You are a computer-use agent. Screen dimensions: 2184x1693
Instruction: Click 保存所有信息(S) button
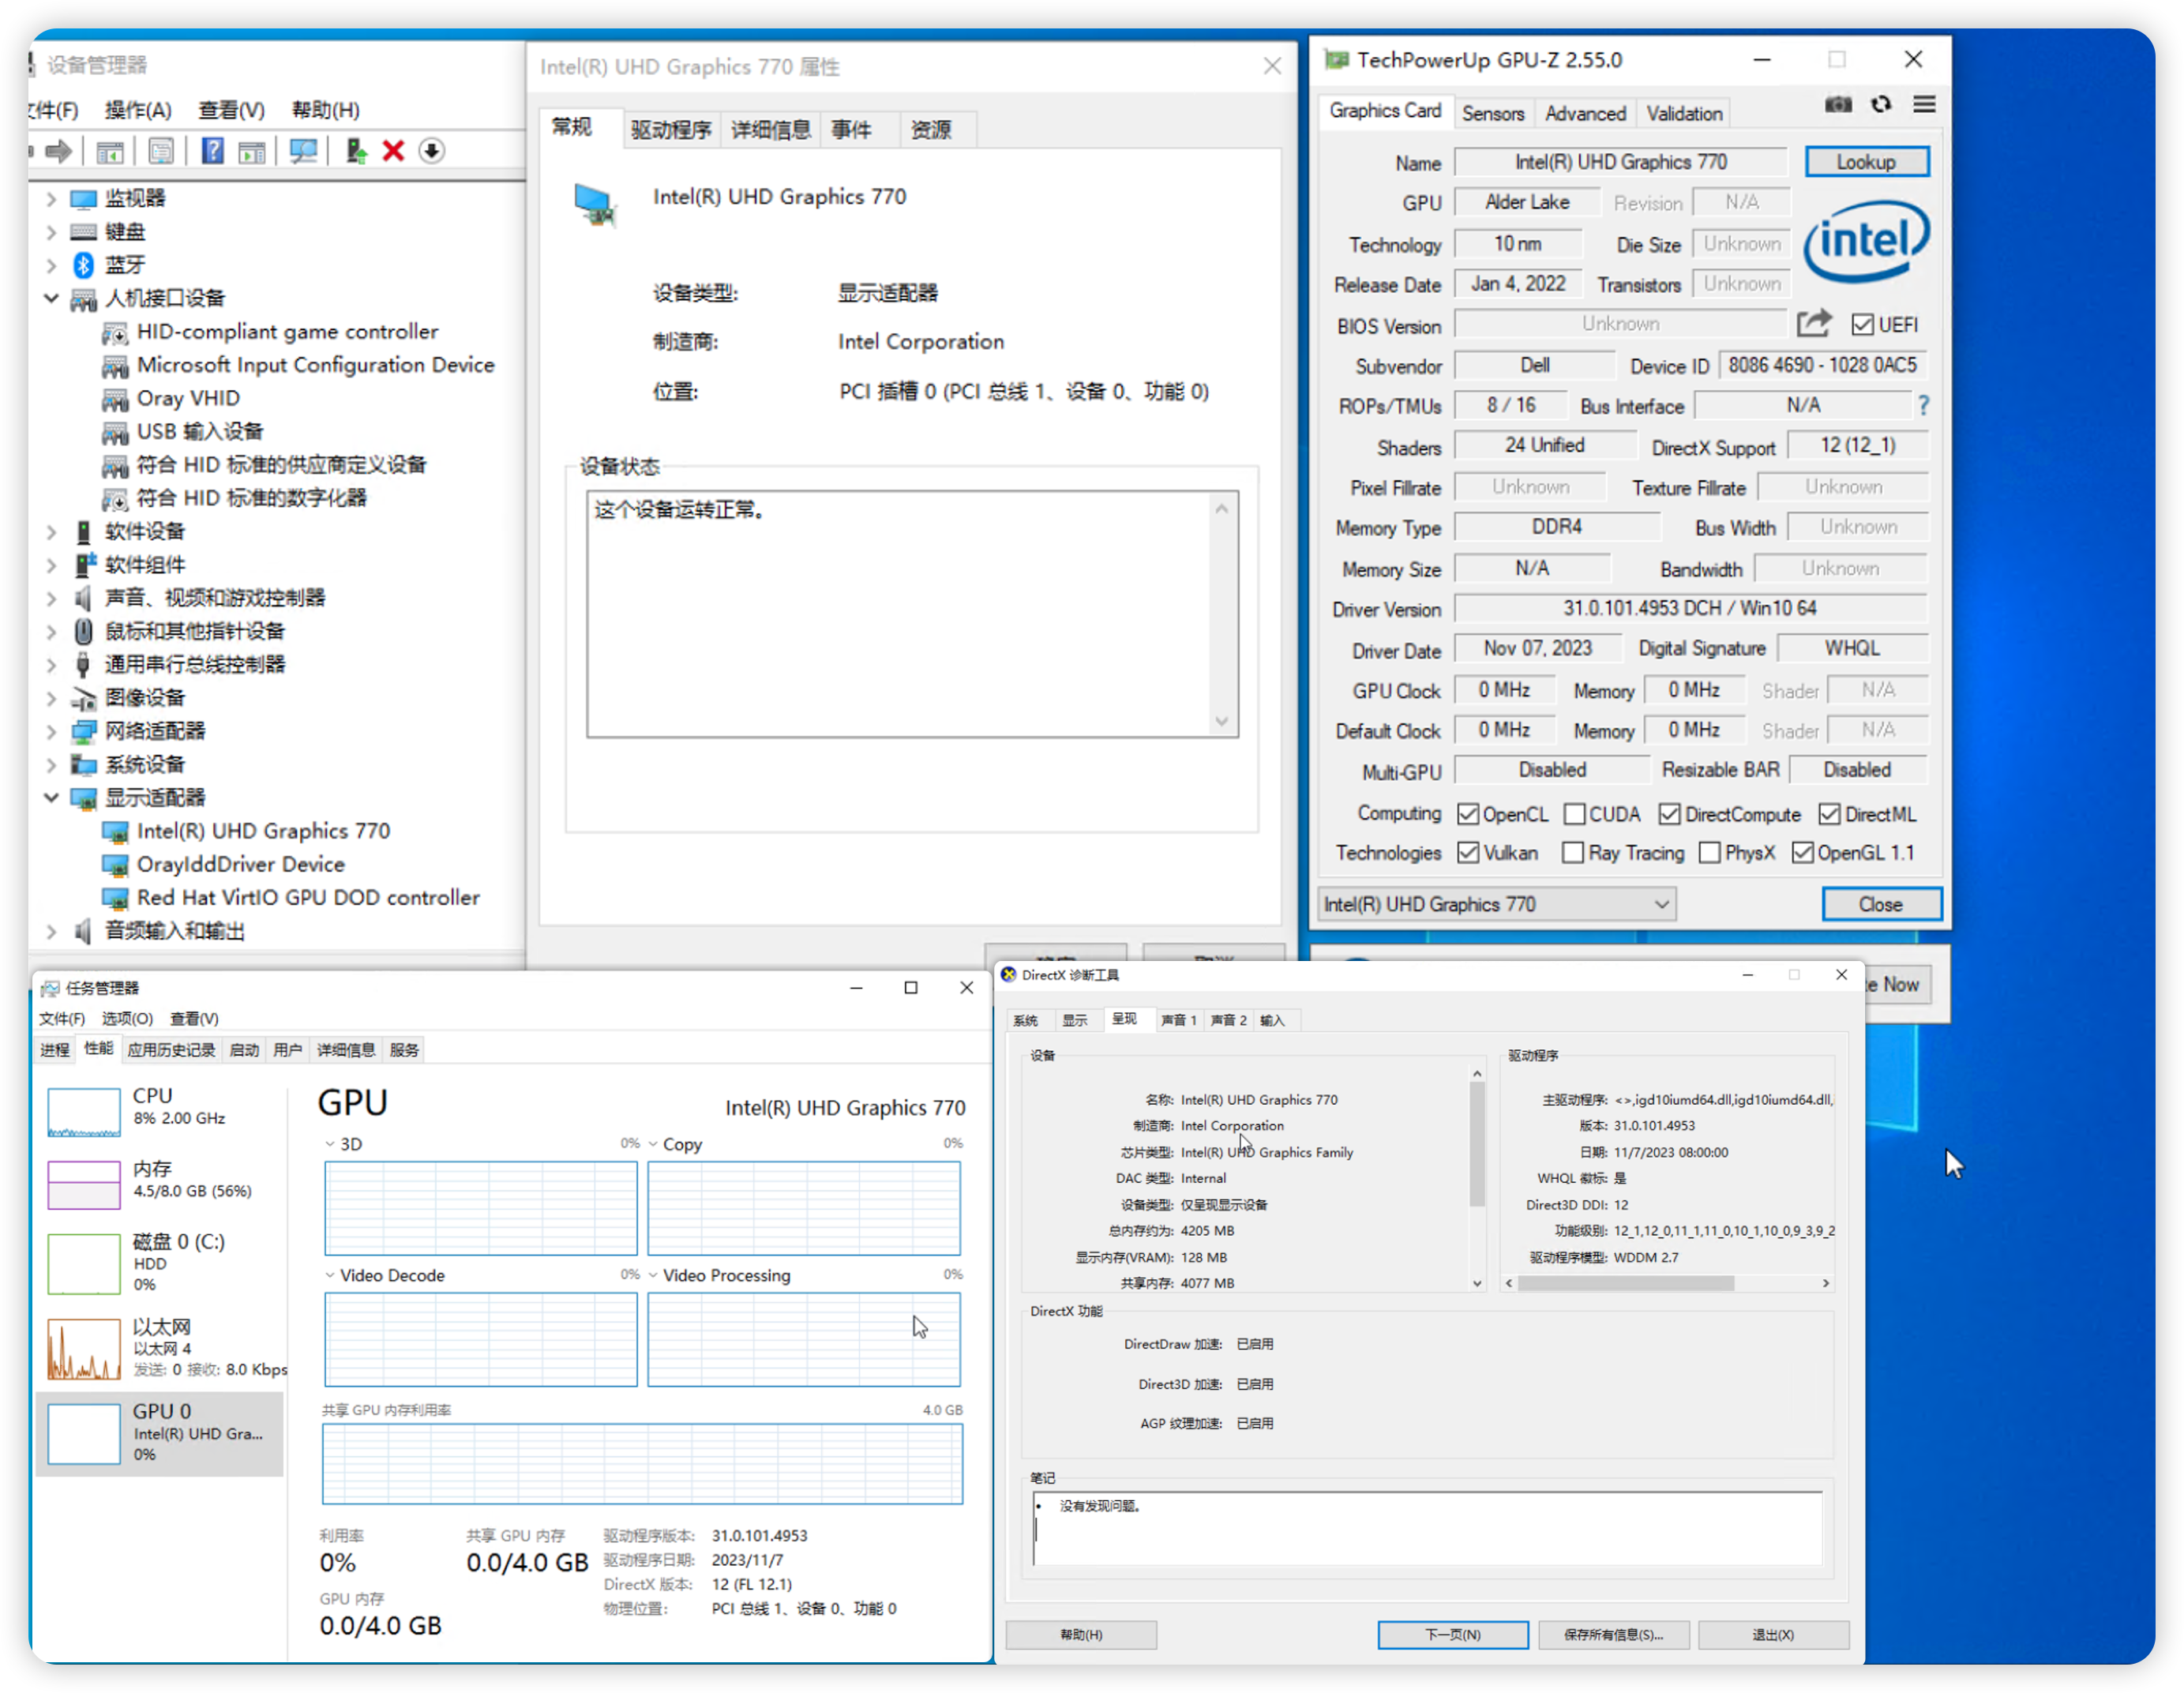(x=1613, y=1634)
